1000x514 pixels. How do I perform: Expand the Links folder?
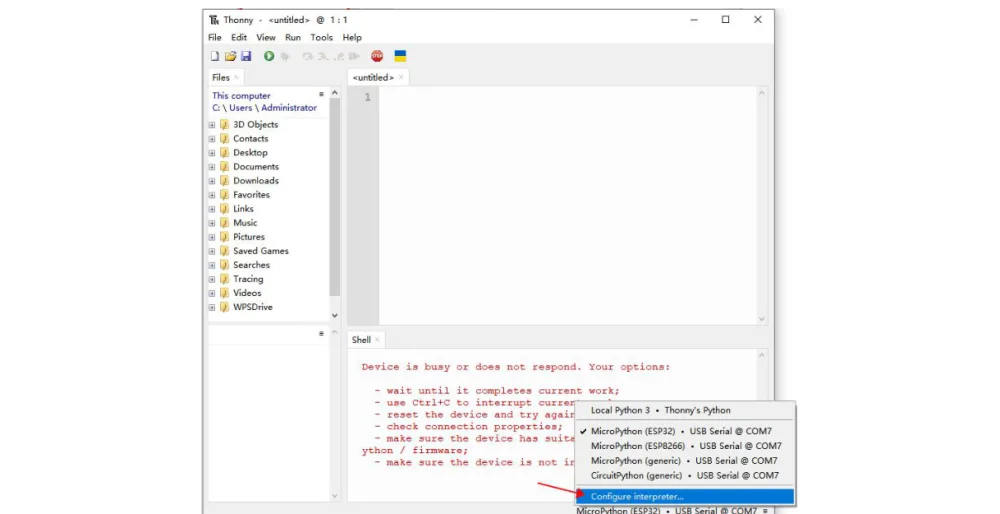[x=212, y=209]
